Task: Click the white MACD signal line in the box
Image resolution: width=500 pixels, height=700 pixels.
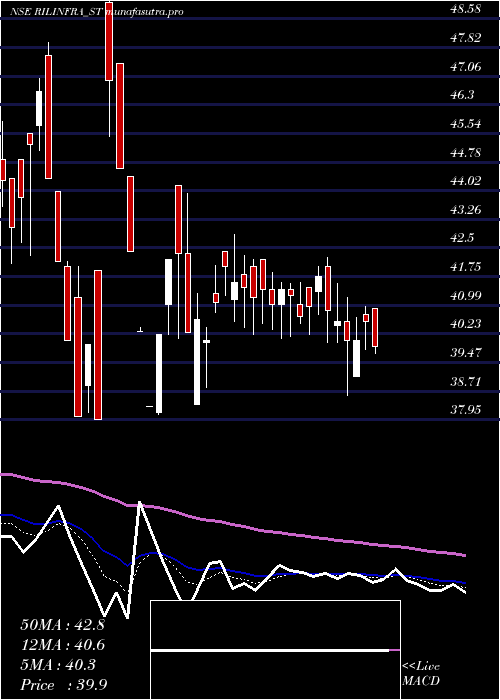Action: [270, 651]
